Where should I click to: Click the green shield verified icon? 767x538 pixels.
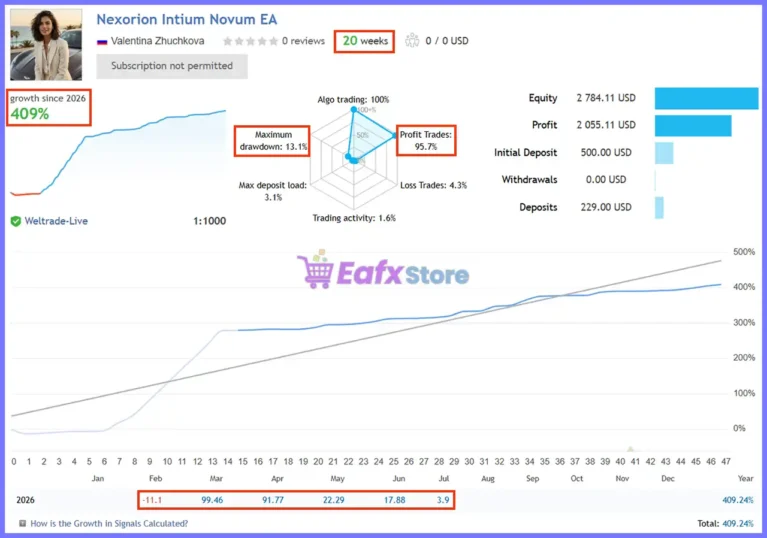coord(16,221)
